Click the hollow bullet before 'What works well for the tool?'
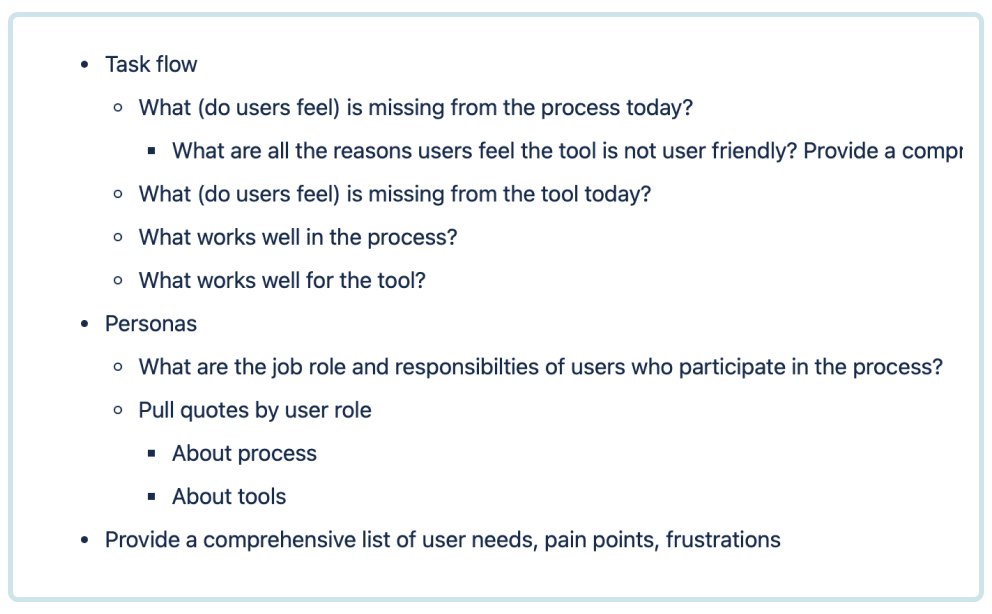Viewport: 992px width, 614px height. pos(118,280)
